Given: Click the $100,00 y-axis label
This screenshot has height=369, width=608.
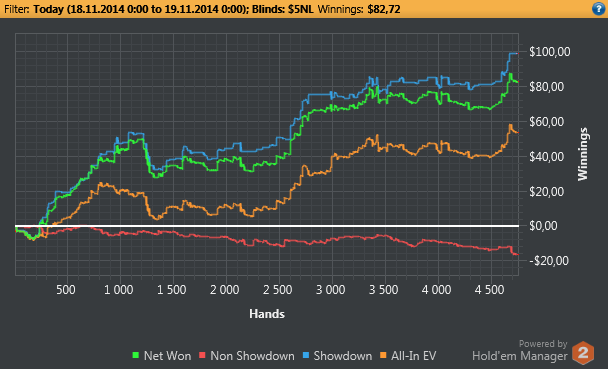Looking at the screenshot, I should tap(549, 52).
